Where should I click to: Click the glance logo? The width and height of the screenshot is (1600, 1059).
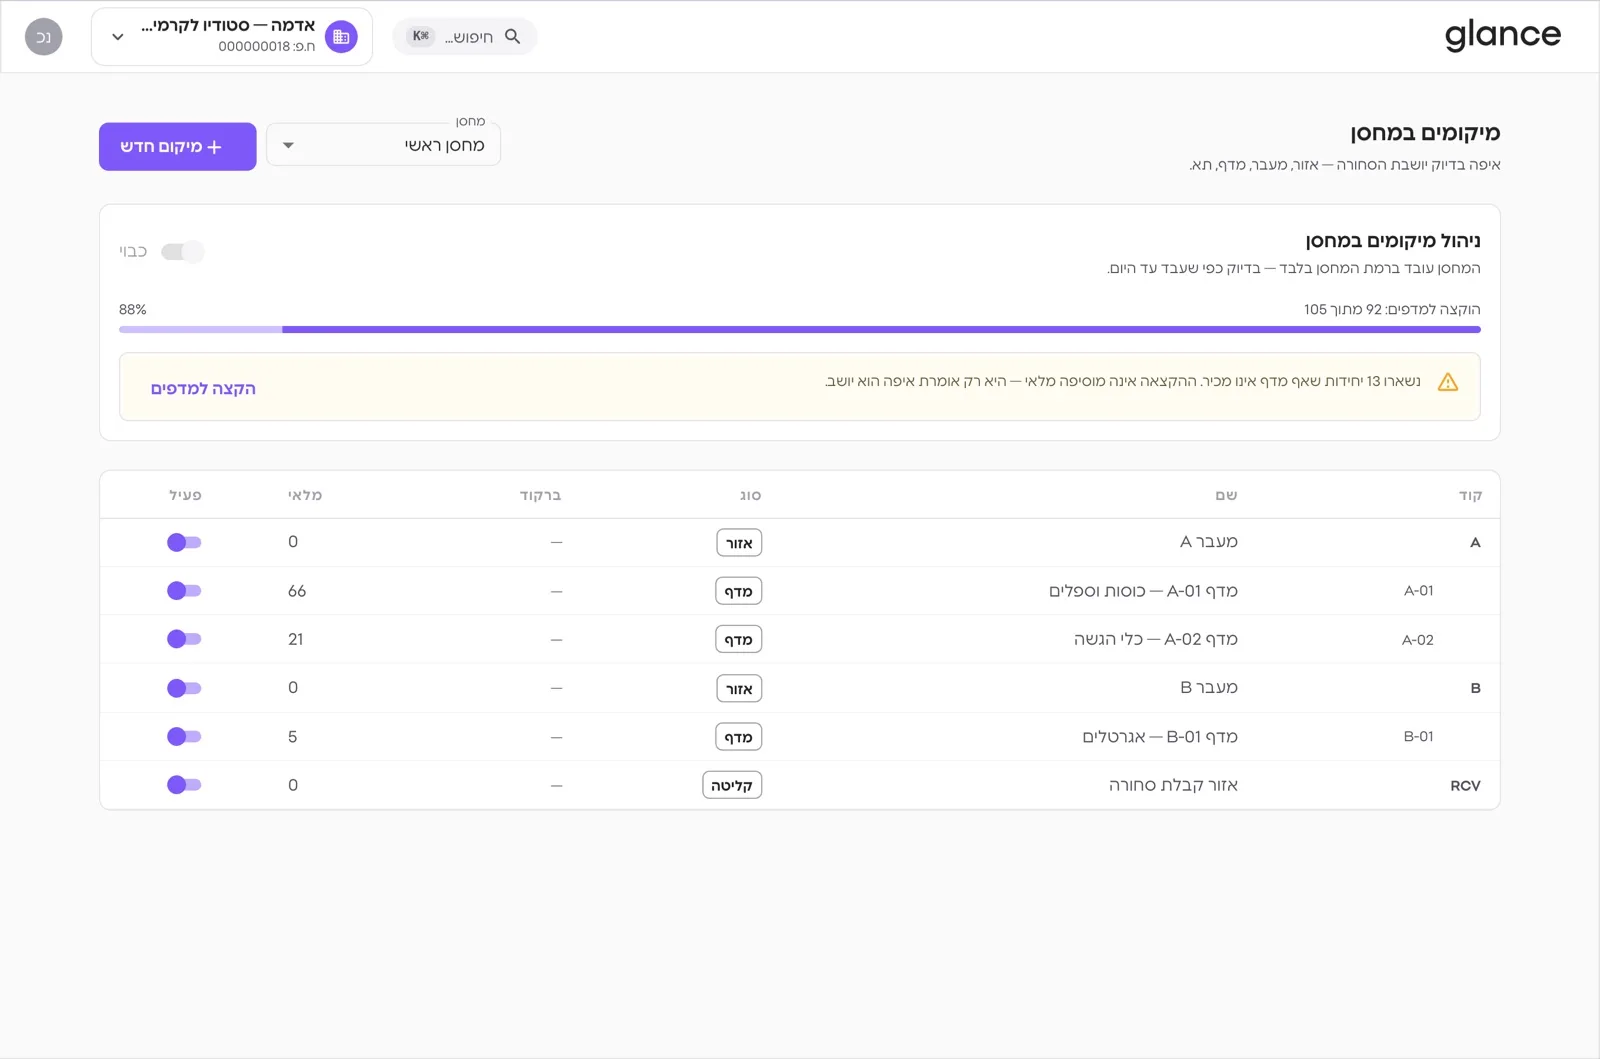pos(1502,36)
